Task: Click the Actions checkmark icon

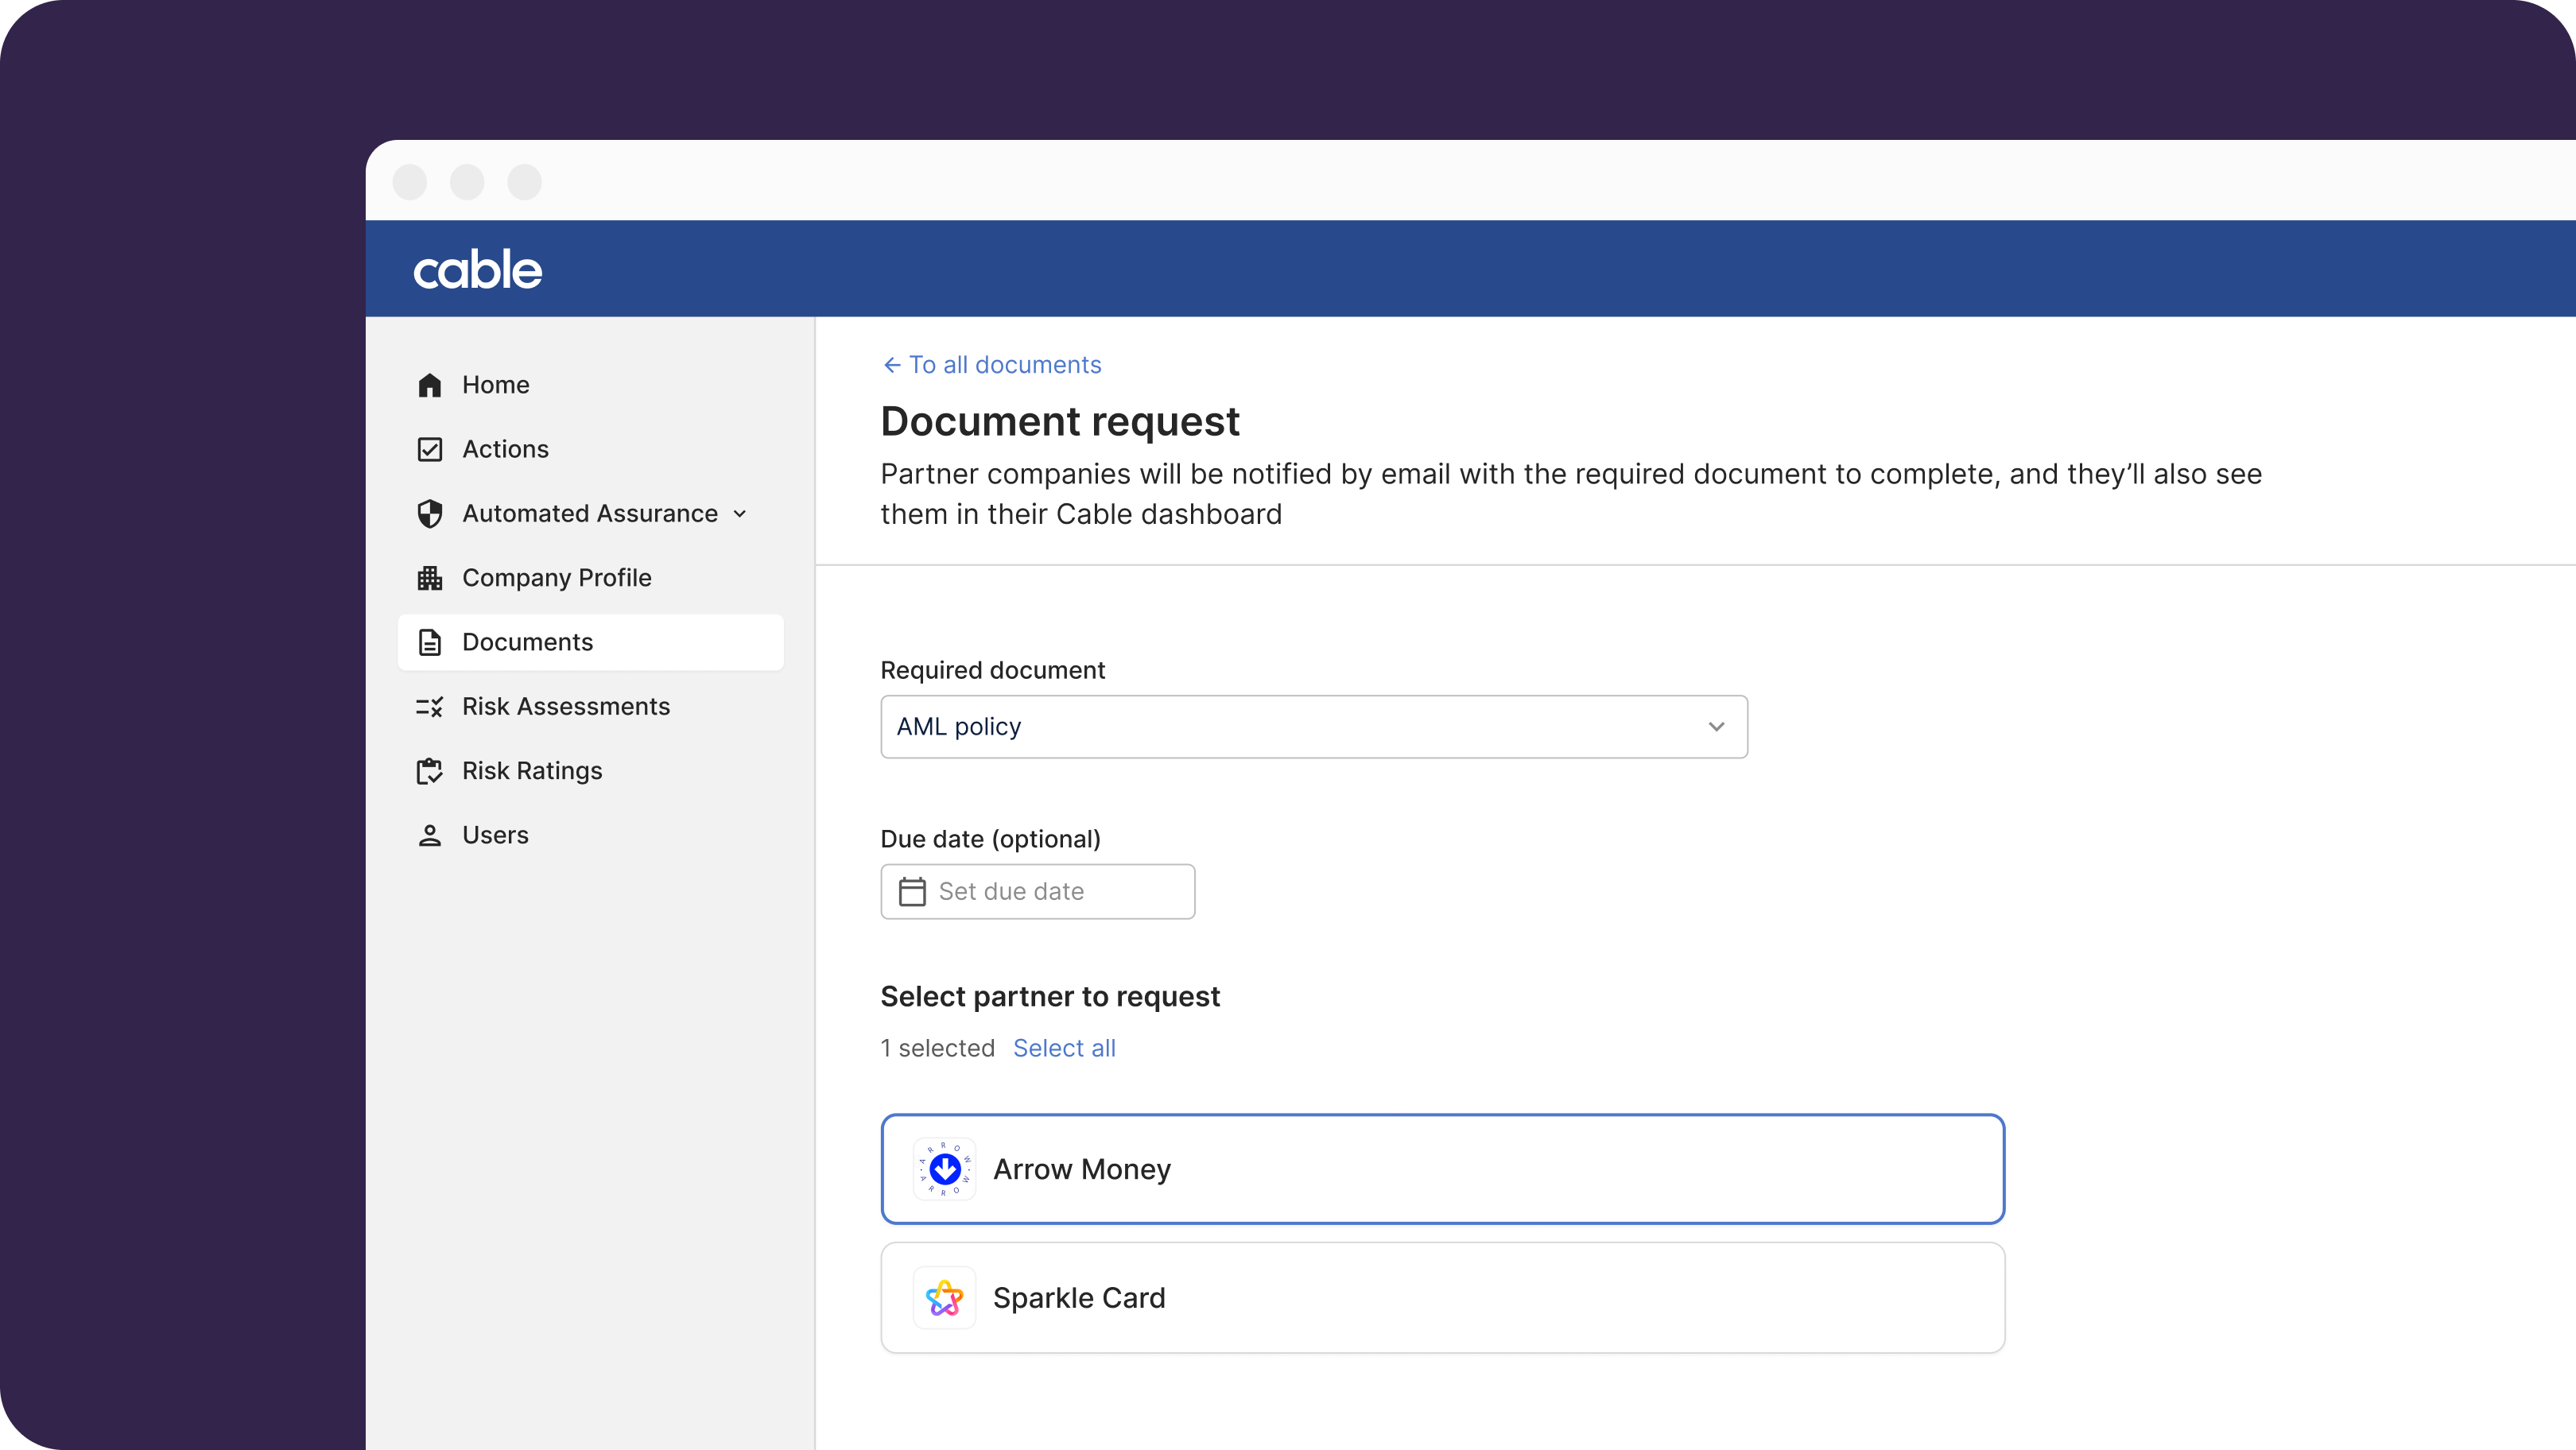Action: pyautogui.click(x=430, y=449)
